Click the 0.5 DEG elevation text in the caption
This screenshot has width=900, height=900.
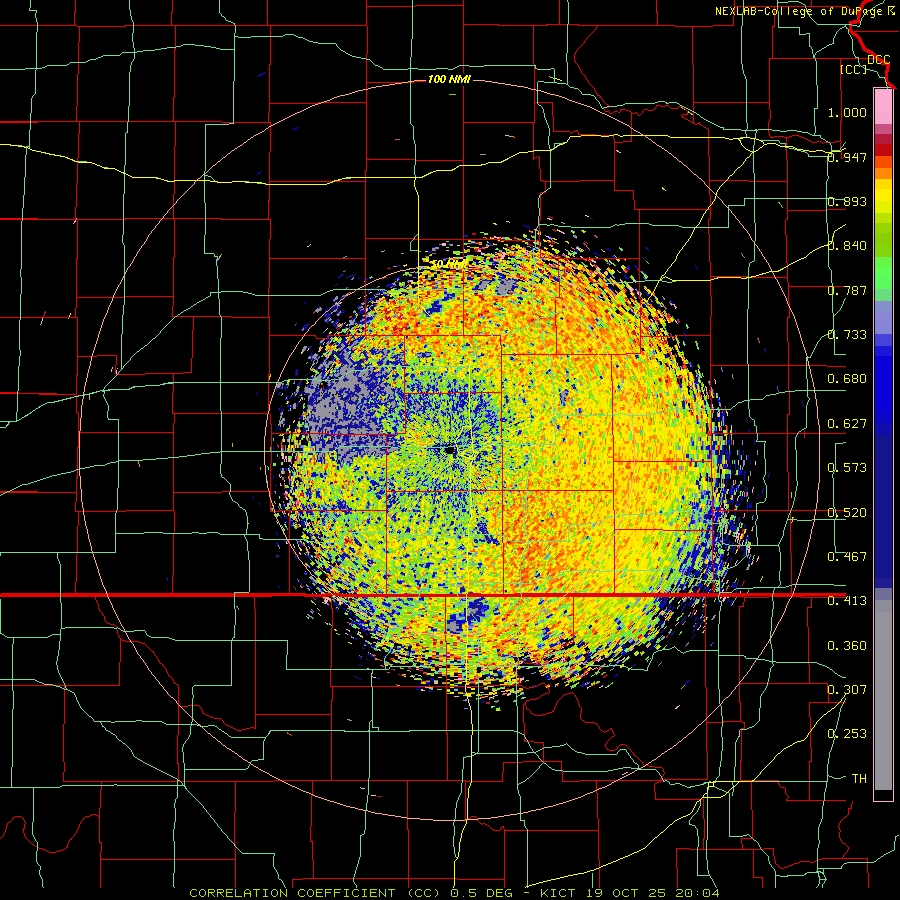[481, 893]
